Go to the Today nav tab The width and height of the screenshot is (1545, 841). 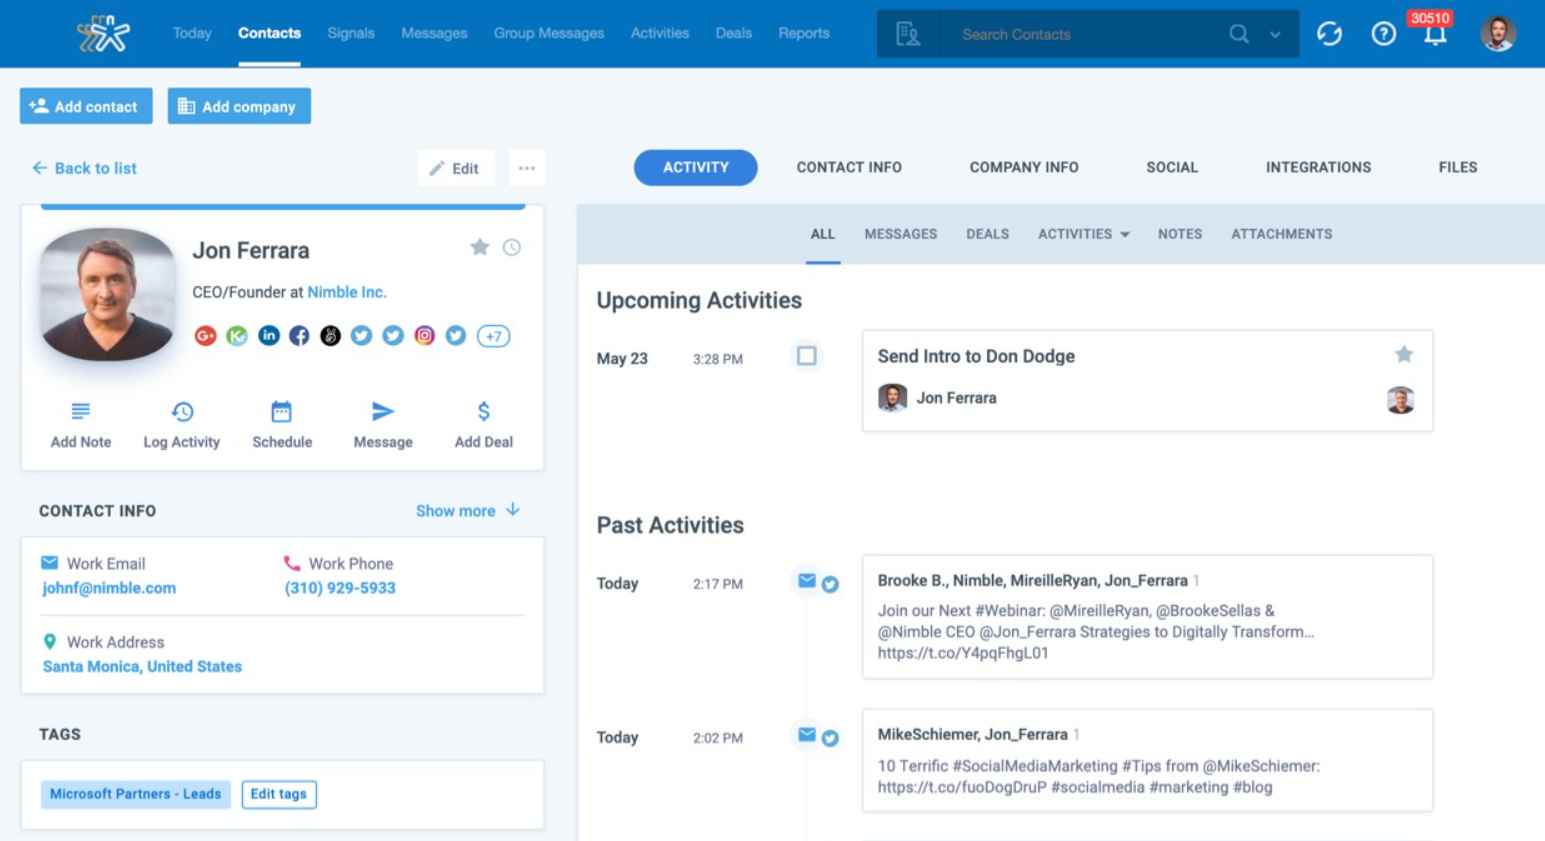192,33
